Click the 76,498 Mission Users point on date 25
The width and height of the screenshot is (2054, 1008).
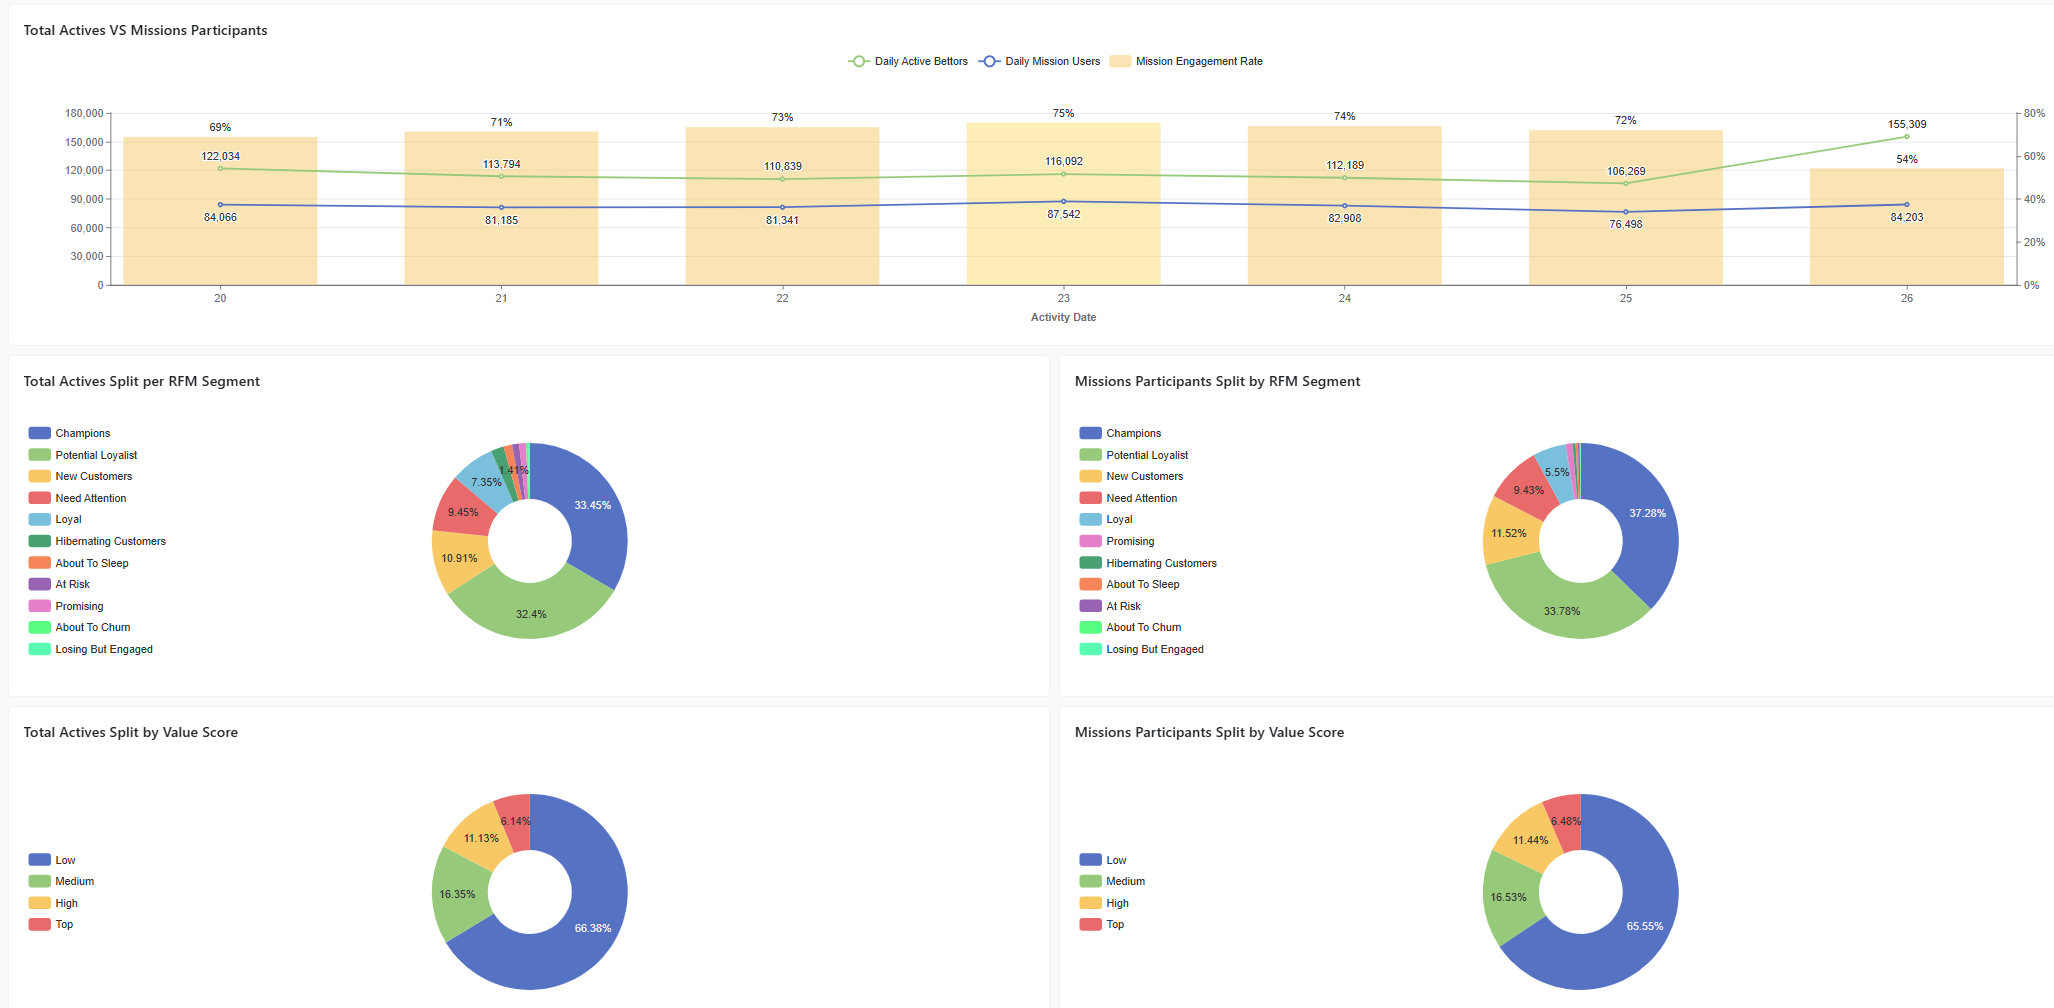[1625, 212]
